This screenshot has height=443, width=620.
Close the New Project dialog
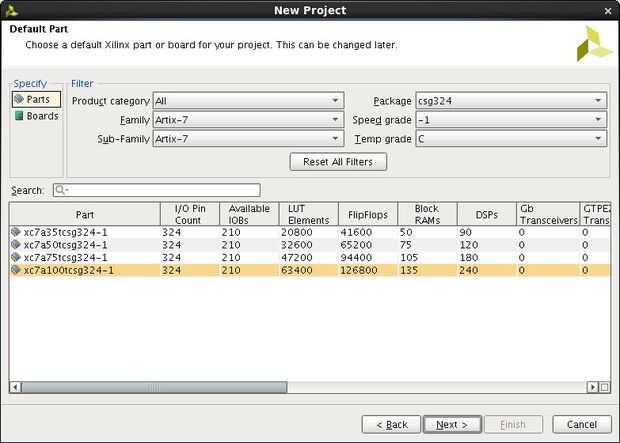point(608,11)
